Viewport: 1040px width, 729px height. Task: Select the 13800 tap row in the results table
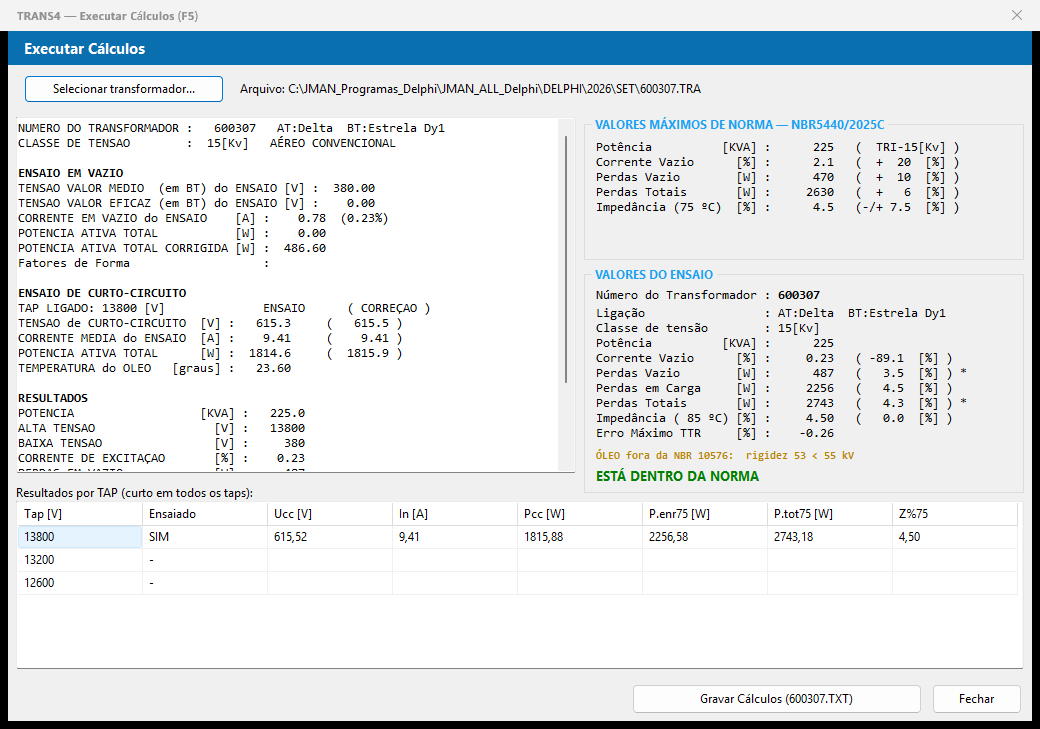pyautogui.click(x=517, y=537)
